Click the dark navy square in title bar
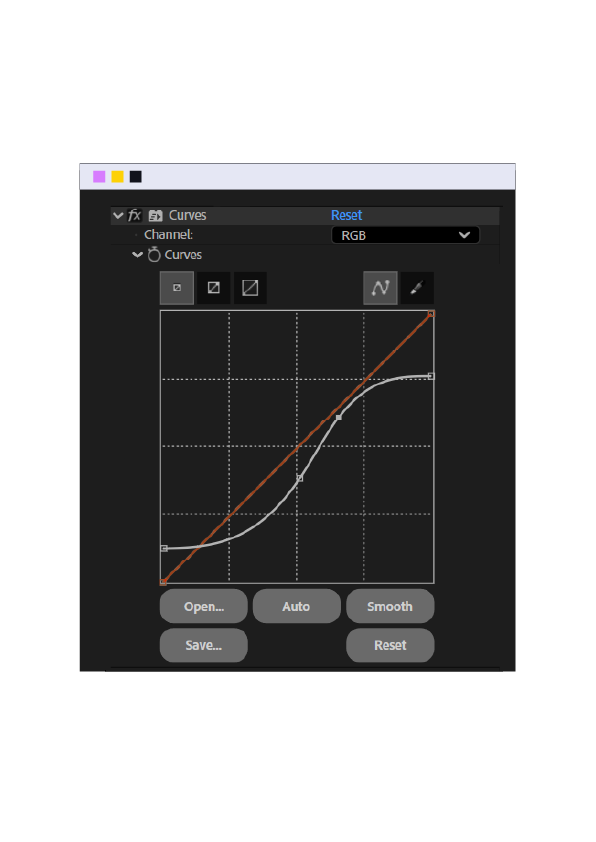Screen dimensions: 596x842 click(135, 177)
